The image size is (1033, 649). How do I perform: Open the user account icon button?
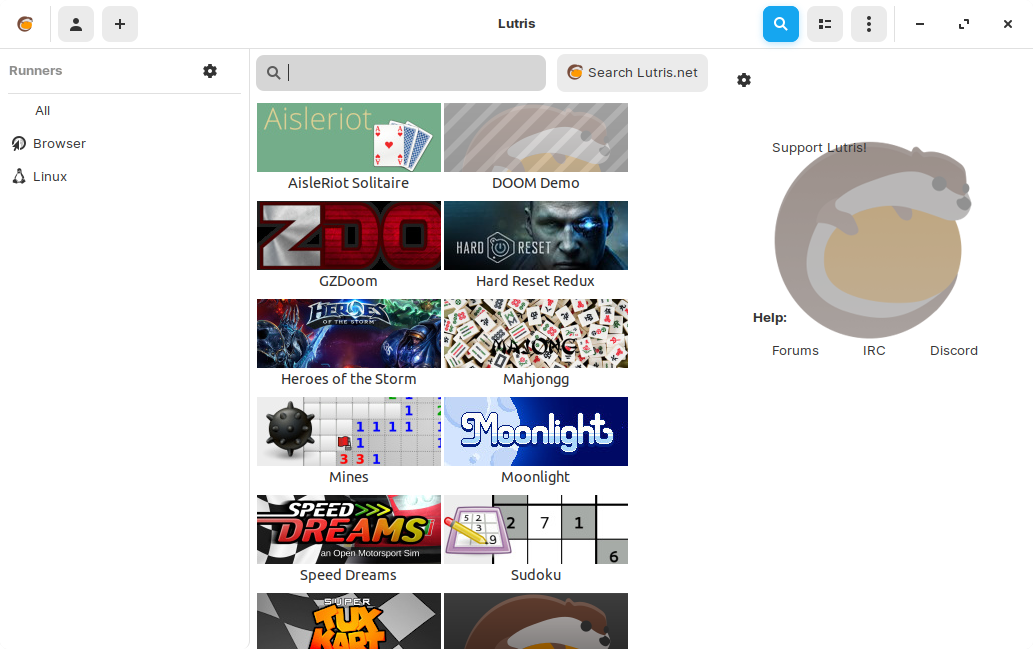[x=76, y=24]
